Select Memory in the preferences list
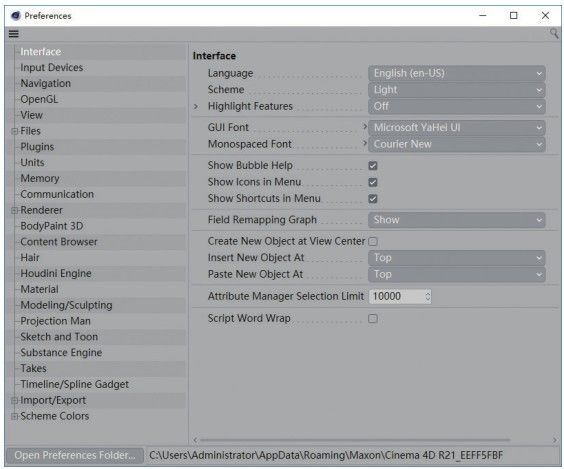This screenshot has width=564, height=469. 40,178
